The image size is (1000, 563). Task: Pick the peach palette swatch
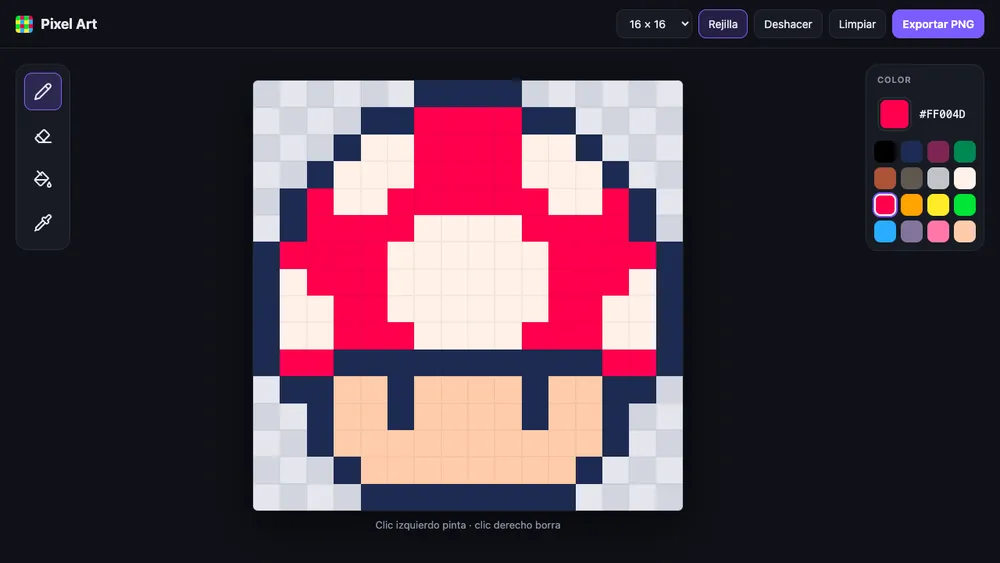[965, 231]
